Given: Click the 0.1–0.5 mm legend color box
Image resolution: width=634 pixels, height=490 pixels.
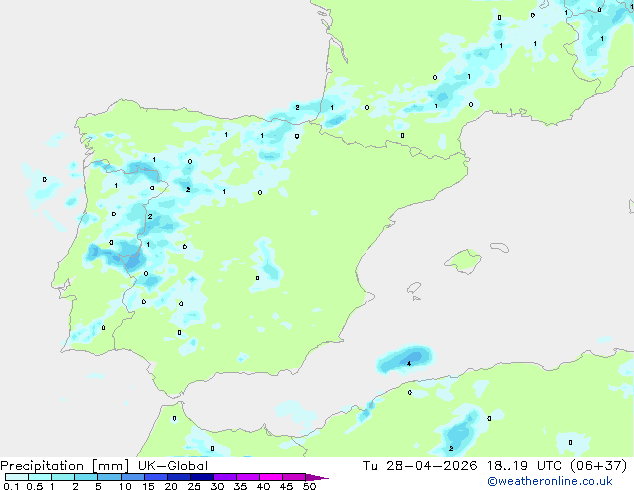Looking at the screenshot, I should tap(17, 477).
